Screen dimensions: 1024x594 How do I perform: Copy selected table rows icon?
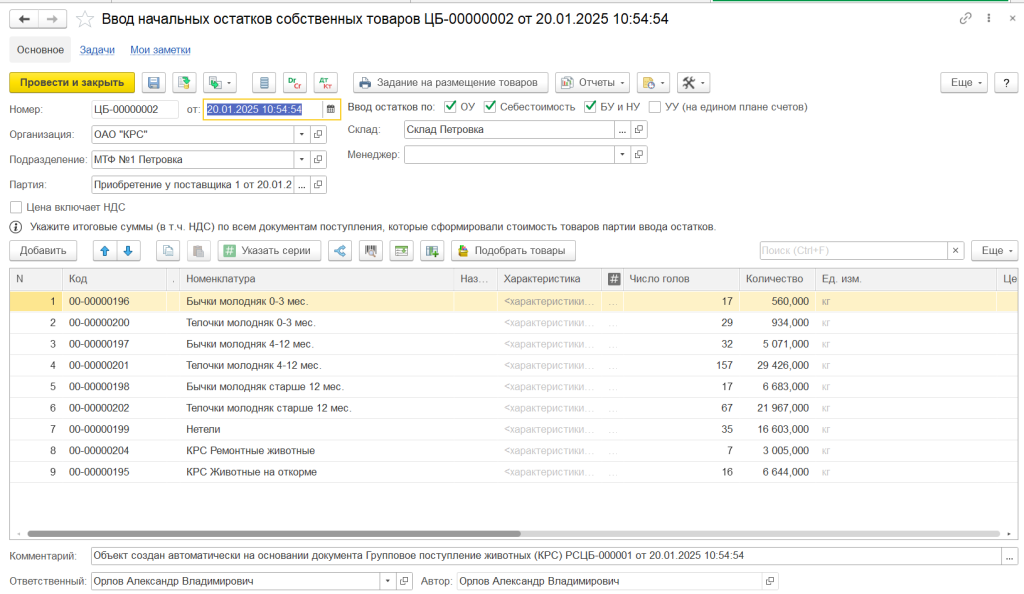coord(168,251)
